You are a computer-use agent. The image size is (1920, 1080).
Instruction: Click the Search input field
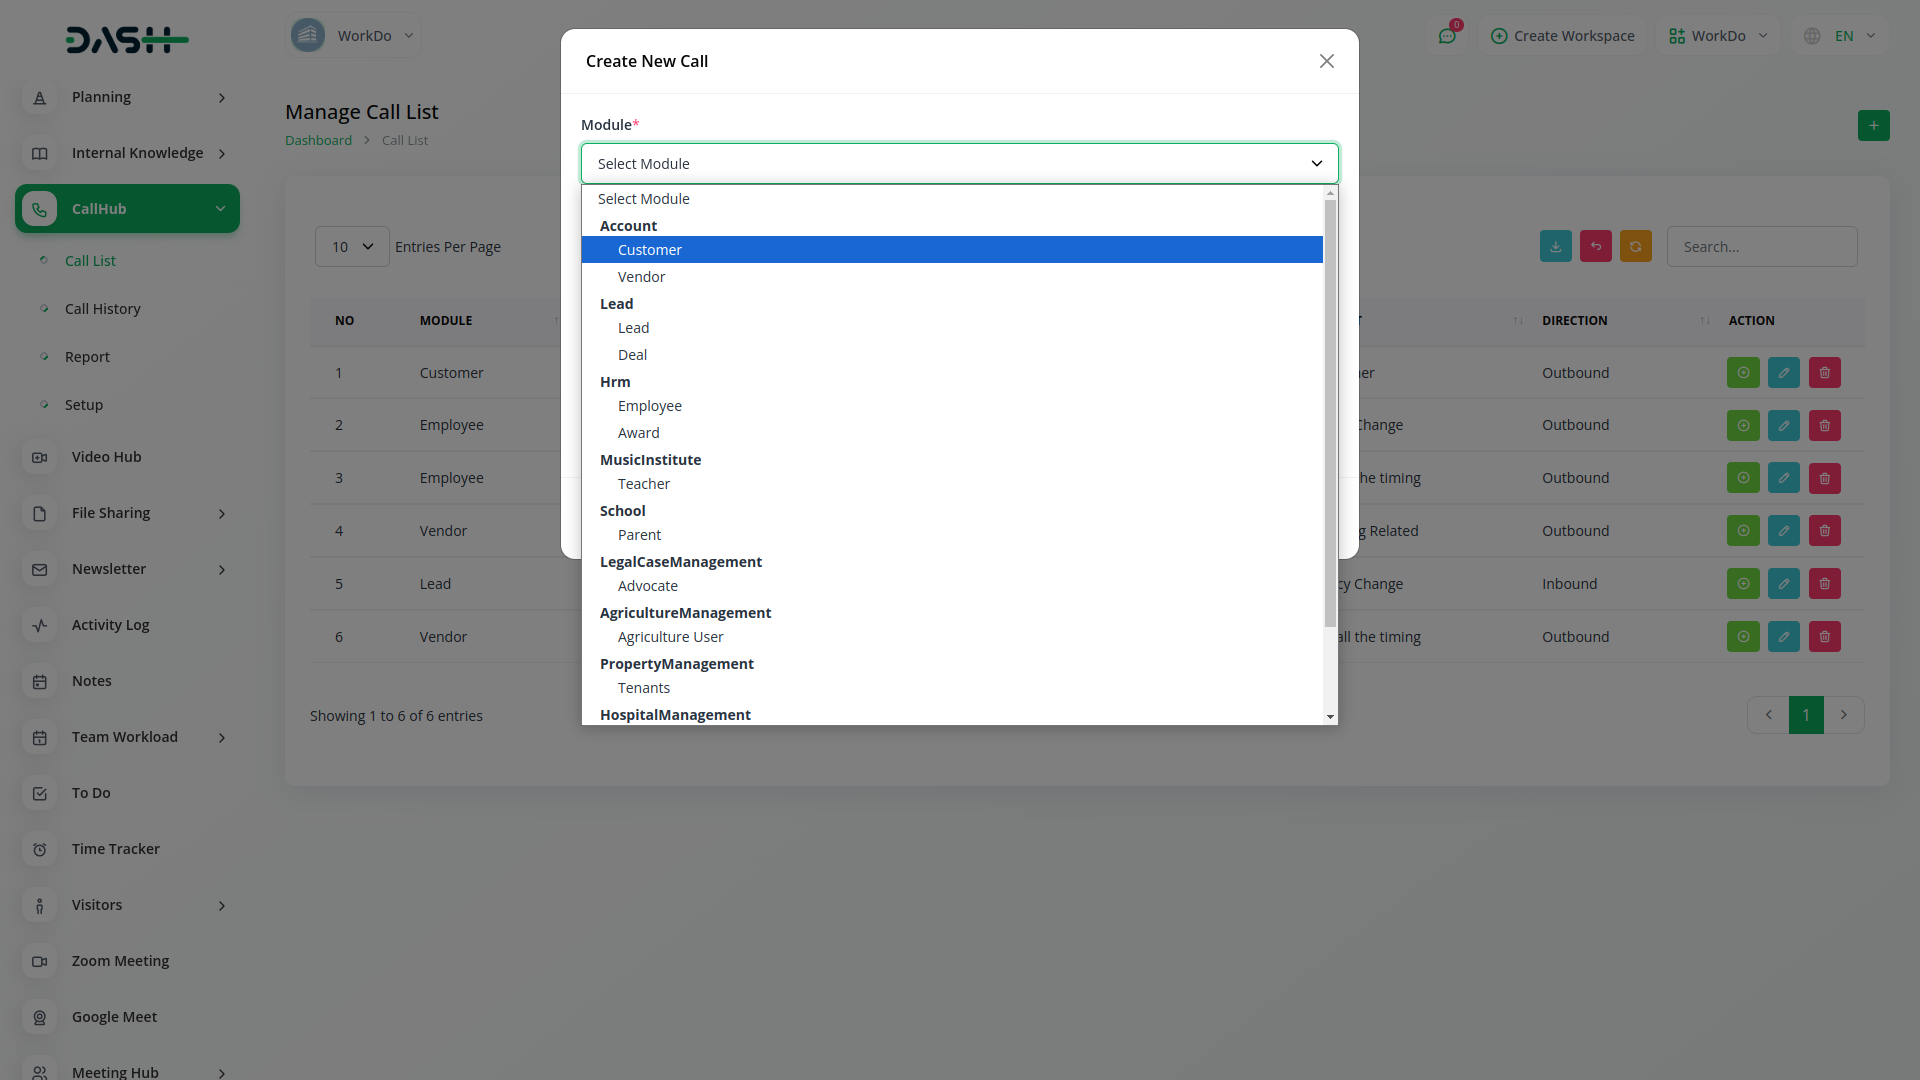[1761, 247]
